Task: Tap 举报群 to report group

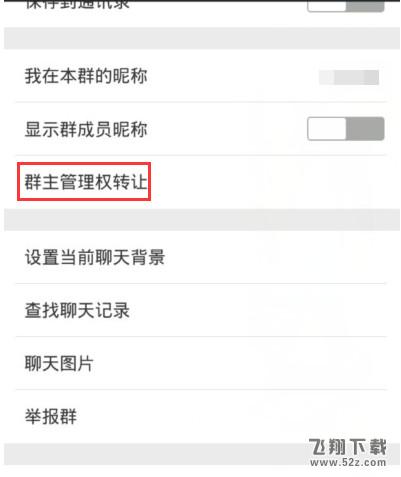Action: coord(201,416)
